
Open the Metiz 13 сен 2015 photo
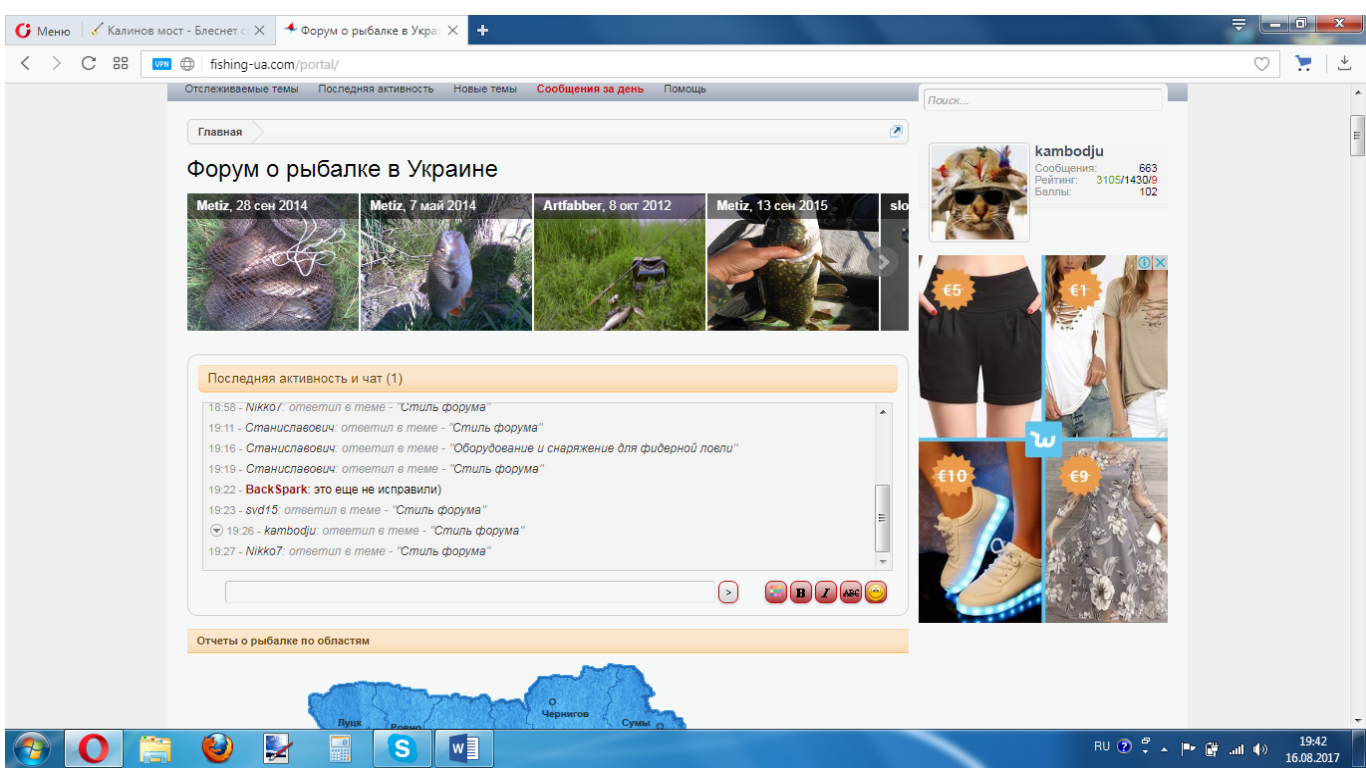(793, 262)
